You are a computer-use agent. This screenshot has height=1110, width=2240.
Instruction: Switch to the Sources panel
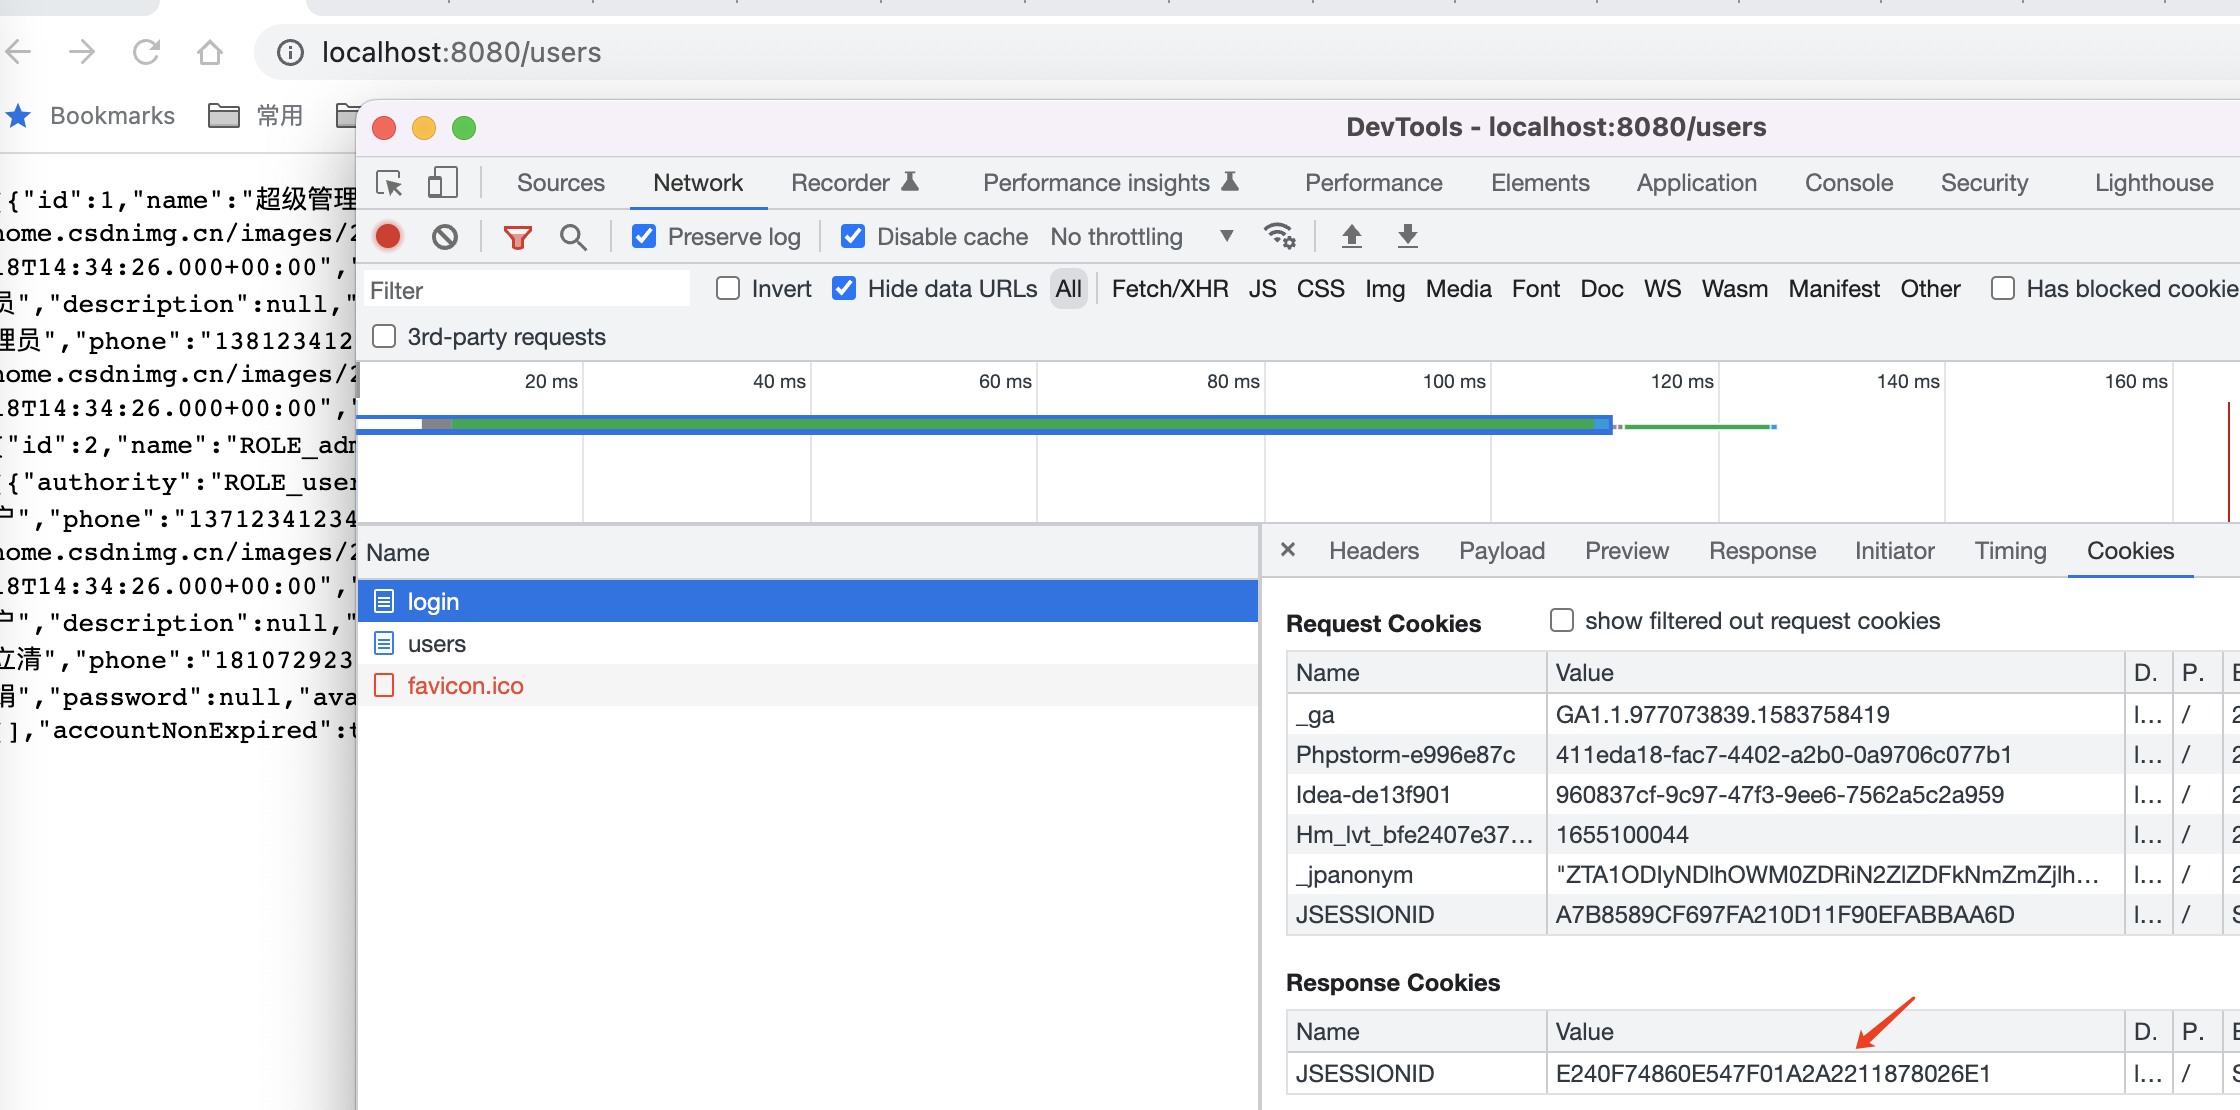[x=561, y=183]
